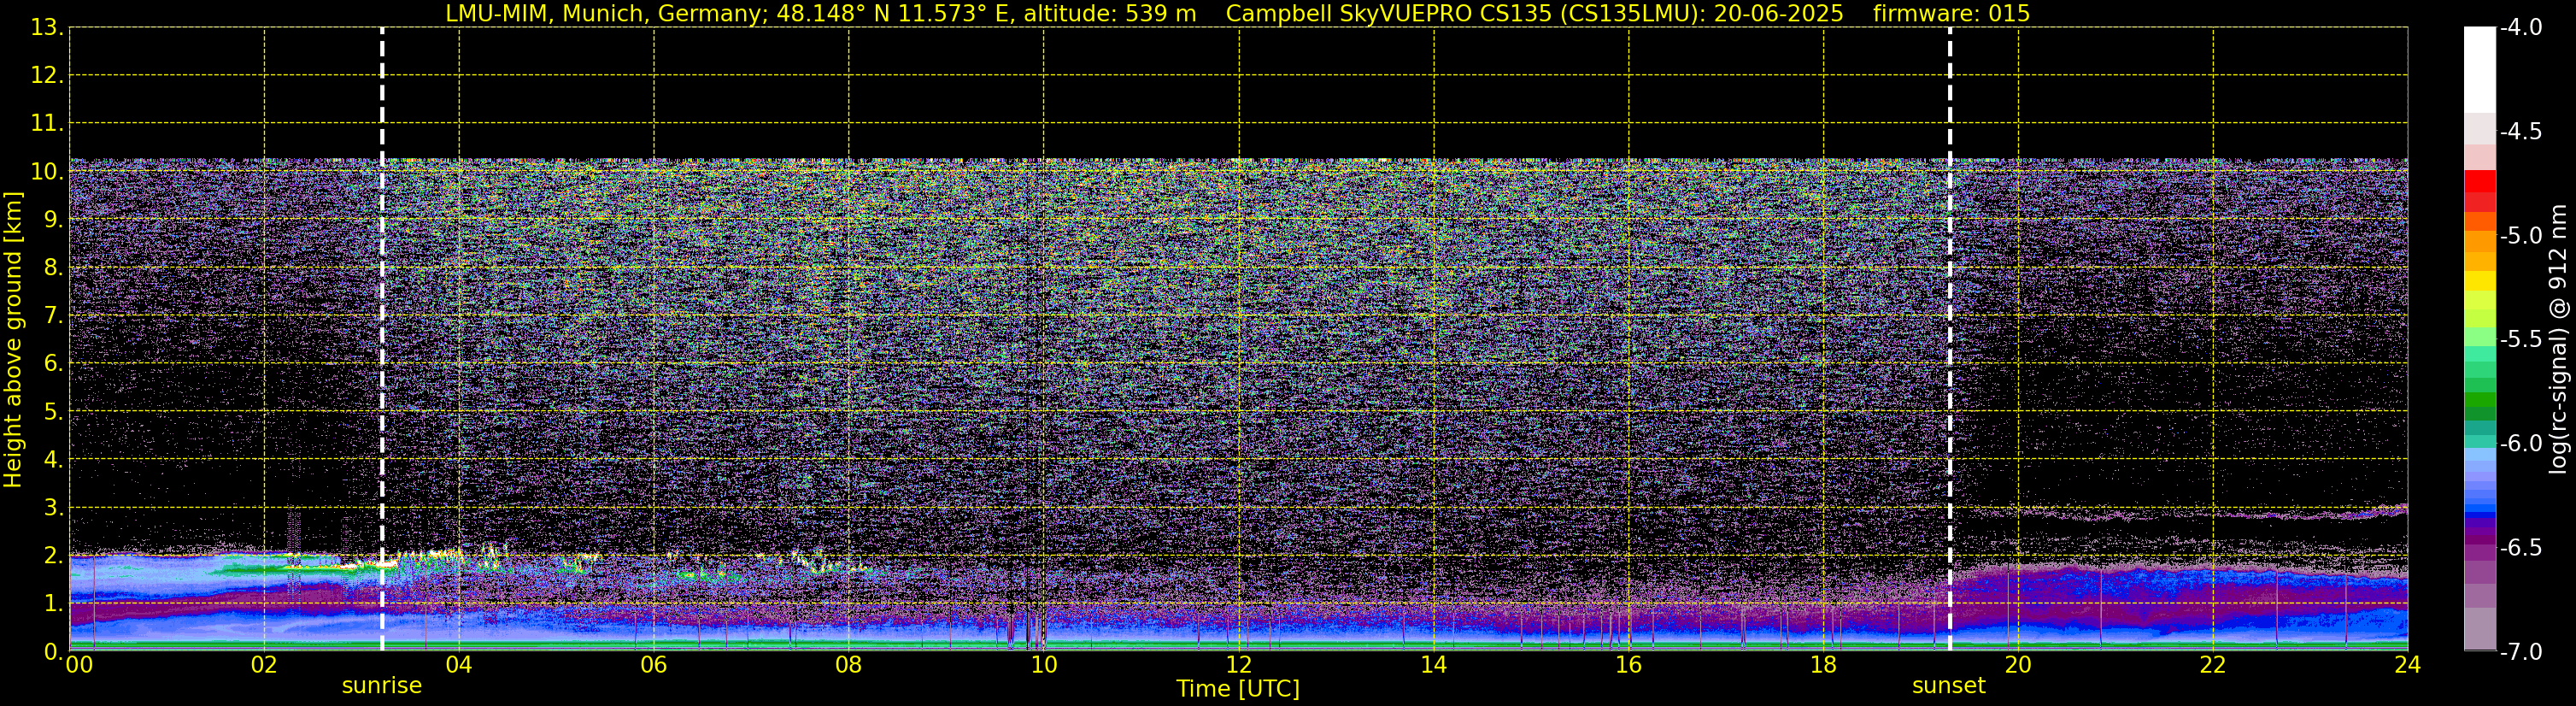This screenshot has width=2576, height=706.
Task: Click the height axis tick label '13.'
Action: click(47, 28)
